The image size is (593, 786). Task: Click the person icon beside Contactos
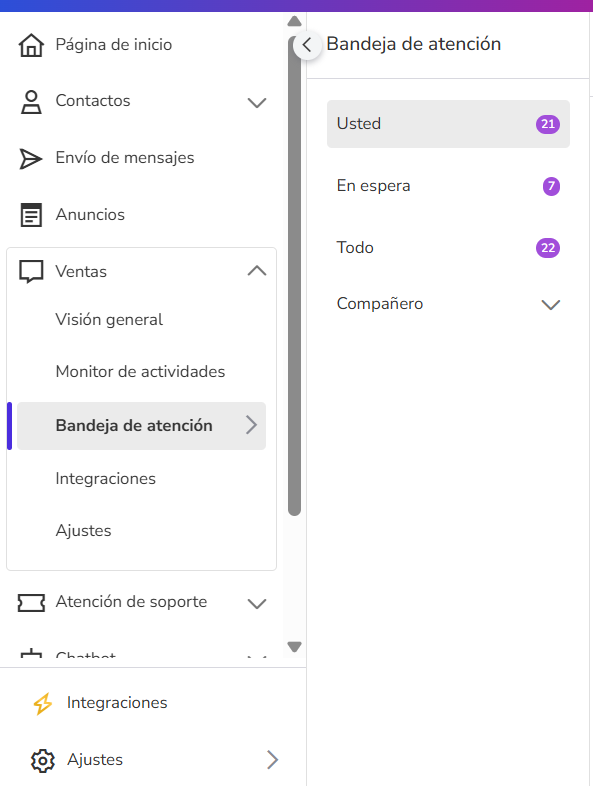pyautogui.click(x=31, y=102)
